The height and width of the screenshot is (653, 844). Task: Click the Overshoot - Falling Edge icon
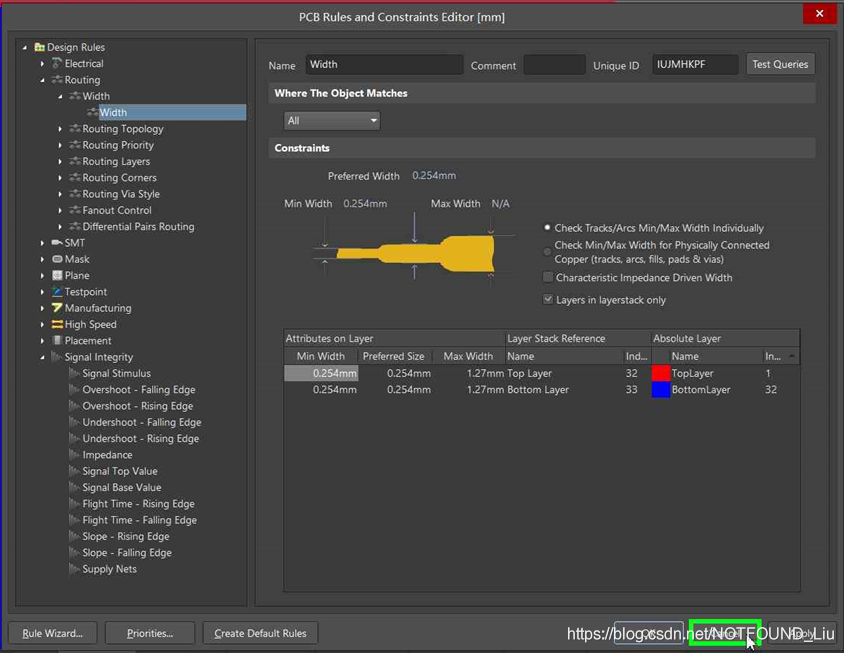(x=75, y=390)
